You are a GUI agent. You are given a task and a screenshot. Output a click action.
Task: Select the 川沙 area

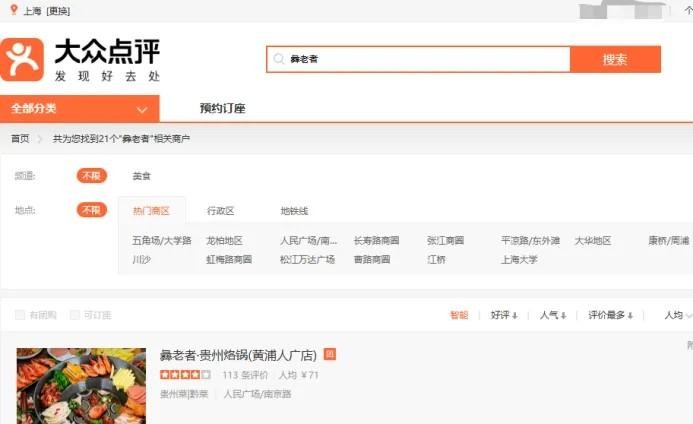click(141, 260)
